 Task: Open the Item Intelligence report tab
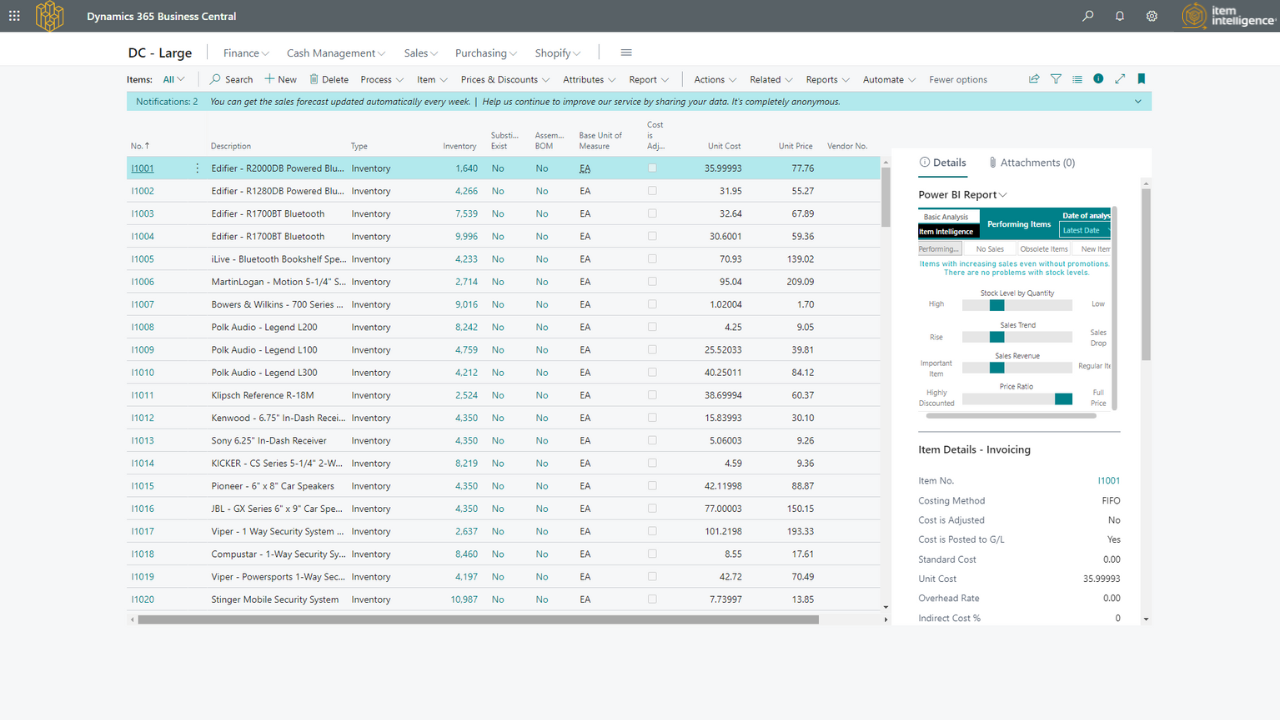[946, 232]
